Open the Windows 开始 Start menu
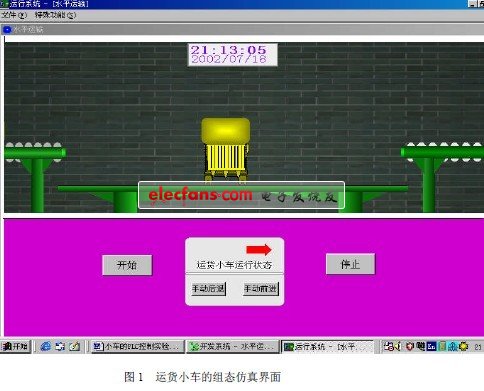The width and height of the screenshot is (484, 391). (15, 347)
